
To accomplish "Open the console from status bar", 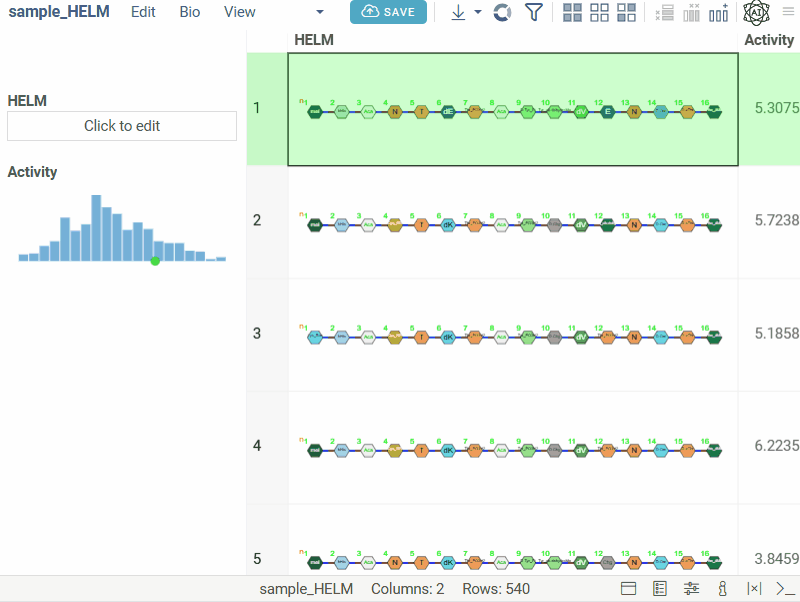I will click(x=785, y=589).
